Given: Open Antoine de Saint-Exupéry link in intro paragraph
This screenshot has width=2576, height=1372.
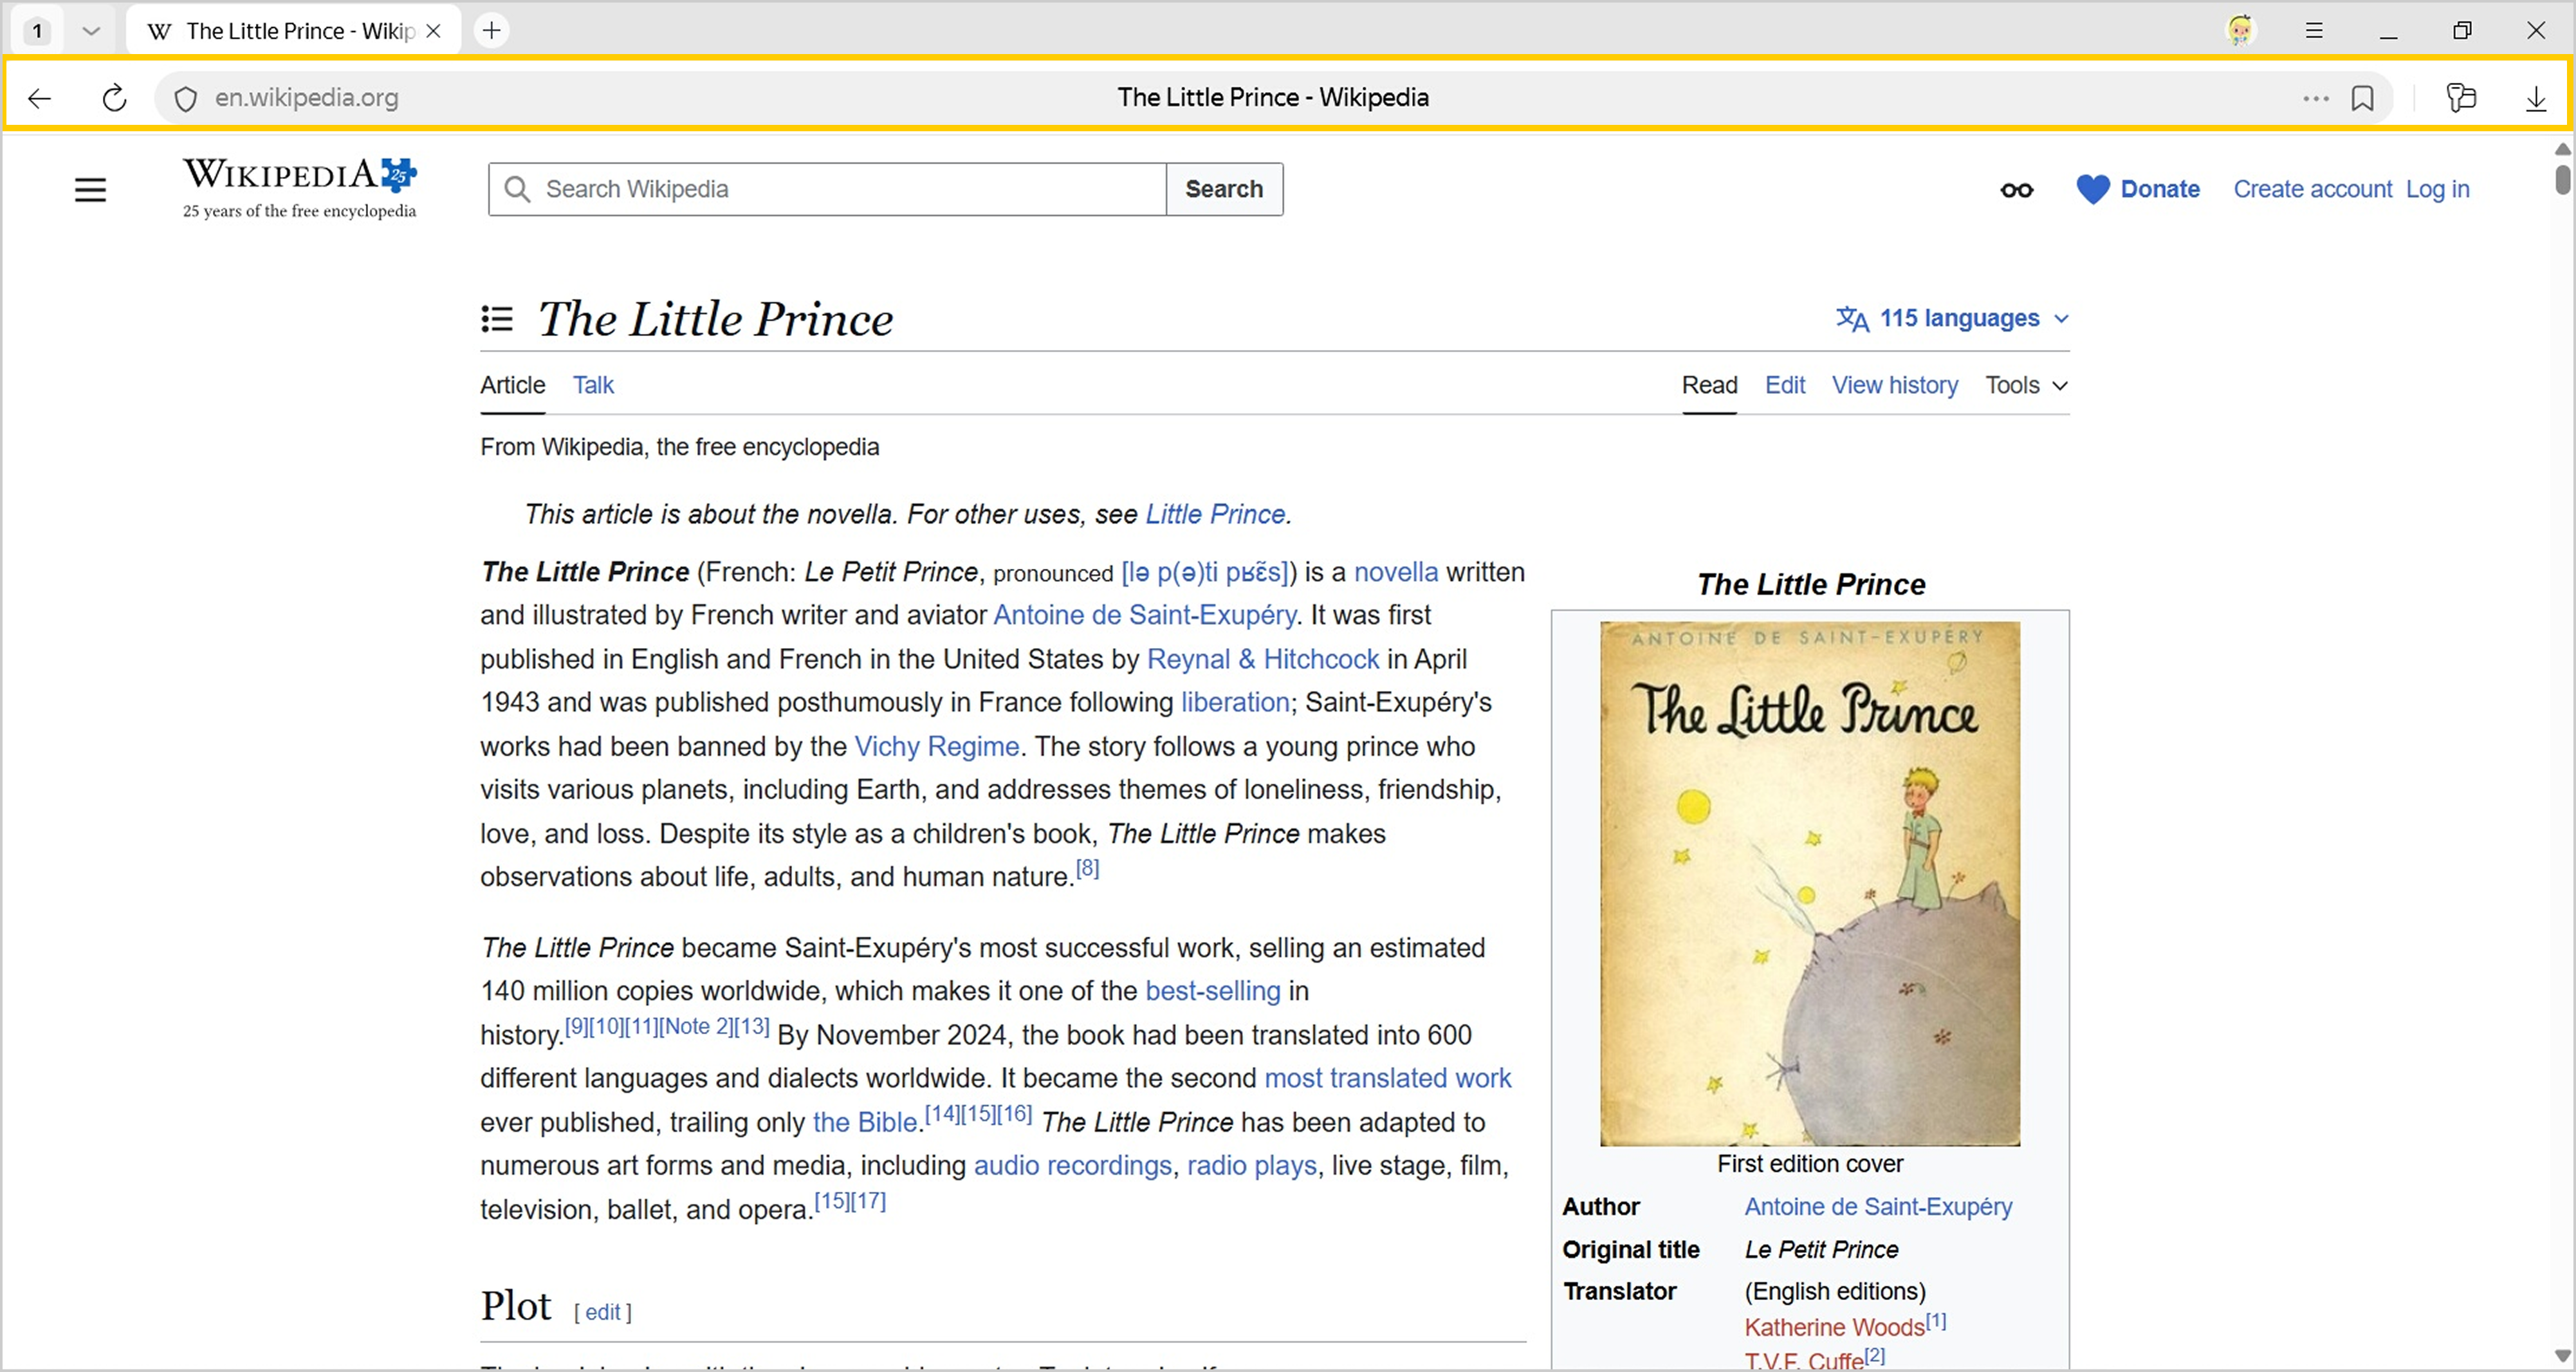Looking at the screenshot, I should click(1144, 615).
